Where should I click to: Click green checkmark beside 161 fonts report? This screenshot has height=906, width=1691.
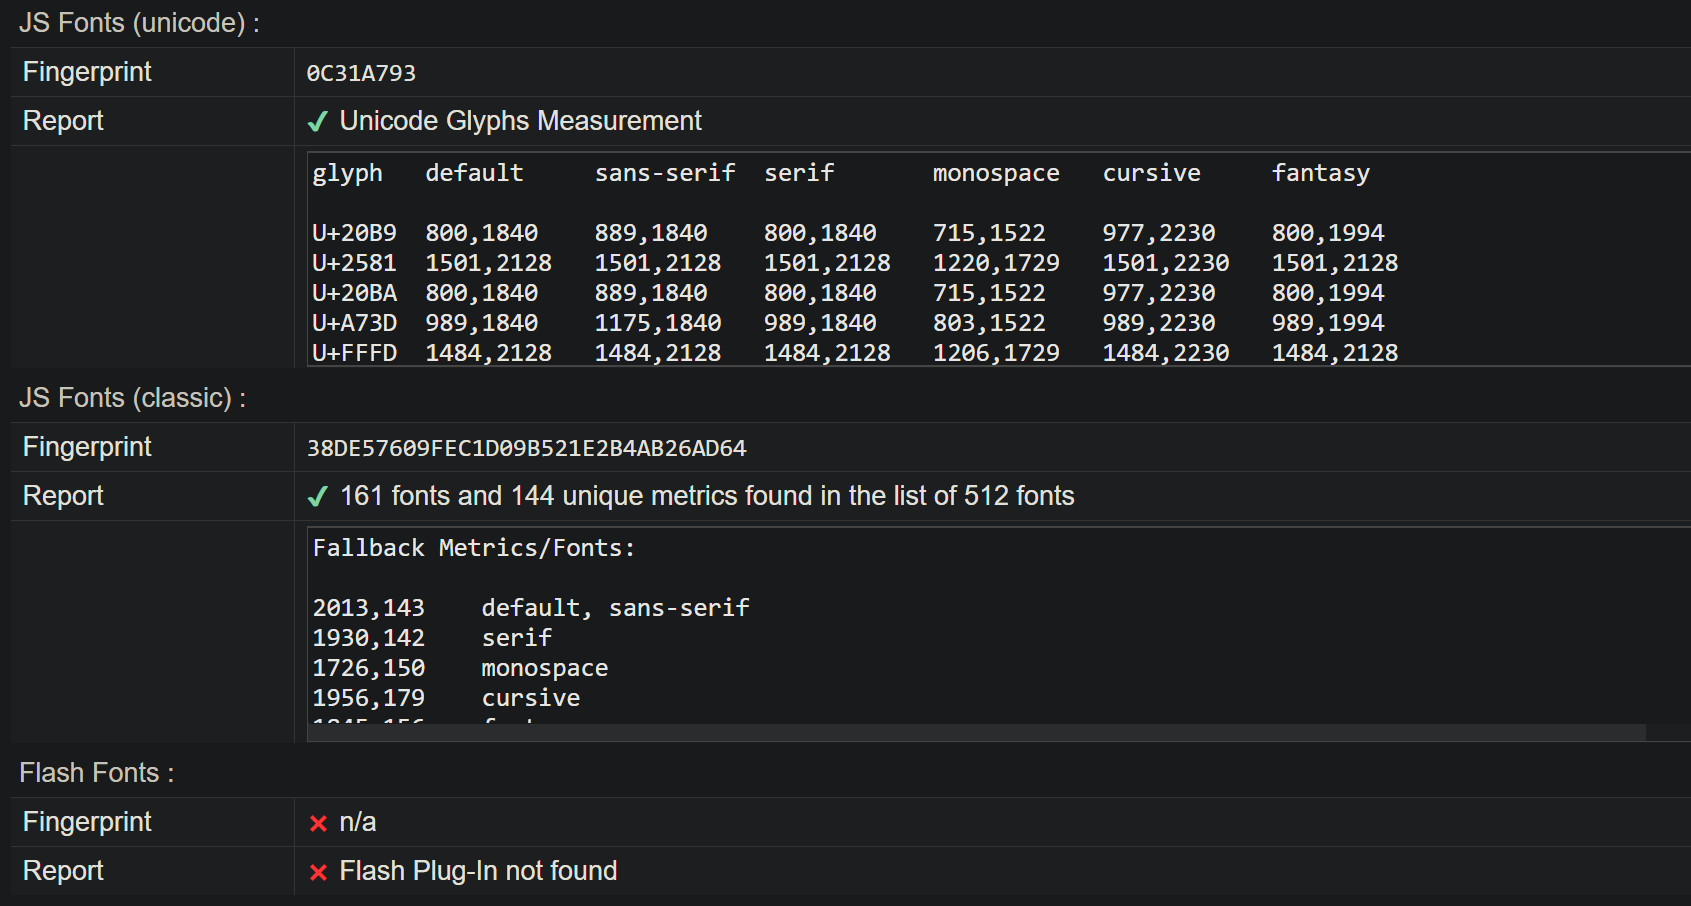pos(318,497)
